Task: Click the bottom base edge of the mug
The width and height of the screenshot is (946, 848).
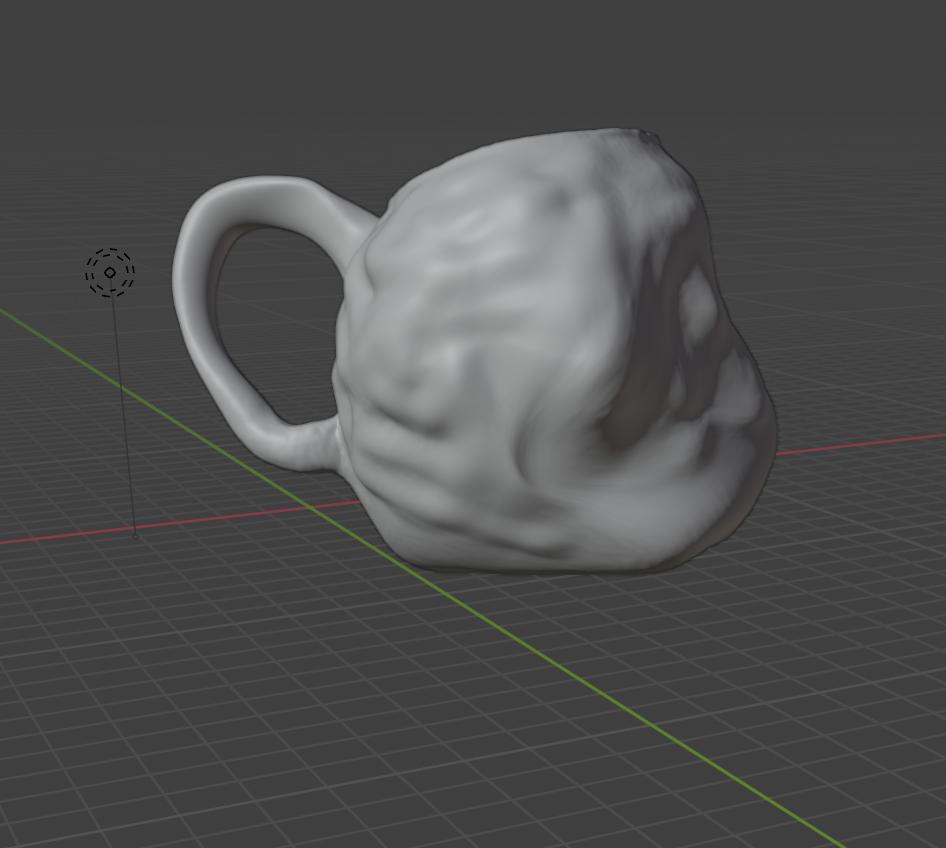Action: click(540, 568)
